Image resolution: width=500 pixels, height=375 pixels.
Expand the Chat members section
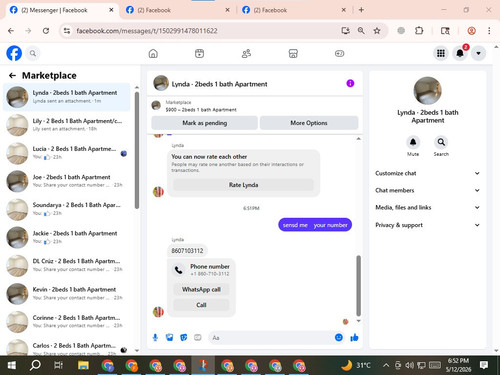pos(427,190)
